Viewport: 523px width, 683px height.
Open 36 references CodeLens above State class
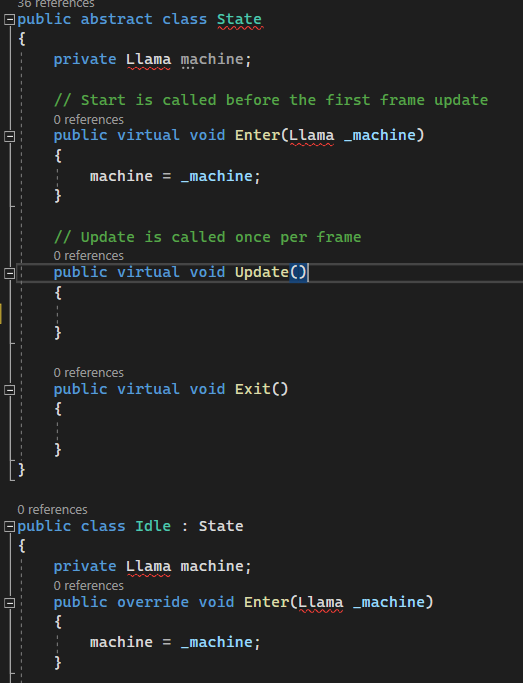coord(56,4)
